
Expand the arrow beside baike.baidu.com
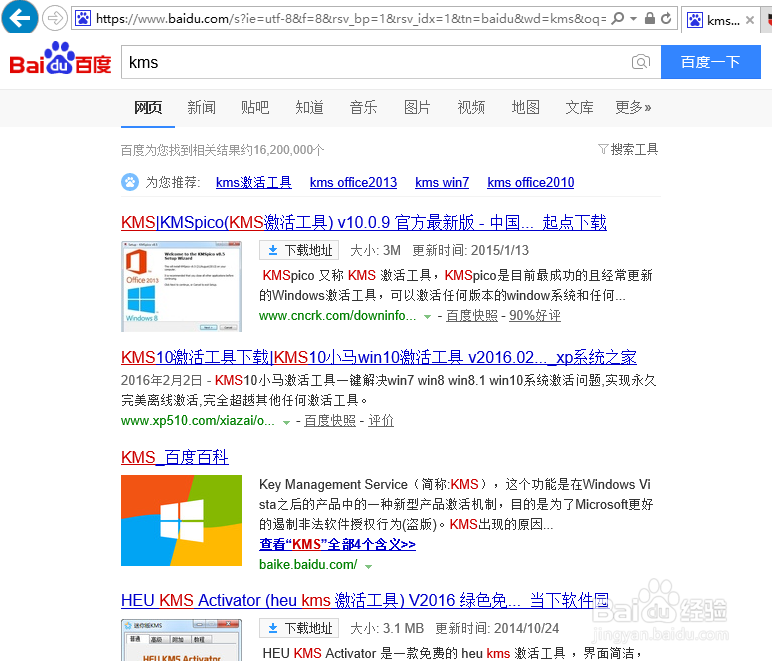368,566
